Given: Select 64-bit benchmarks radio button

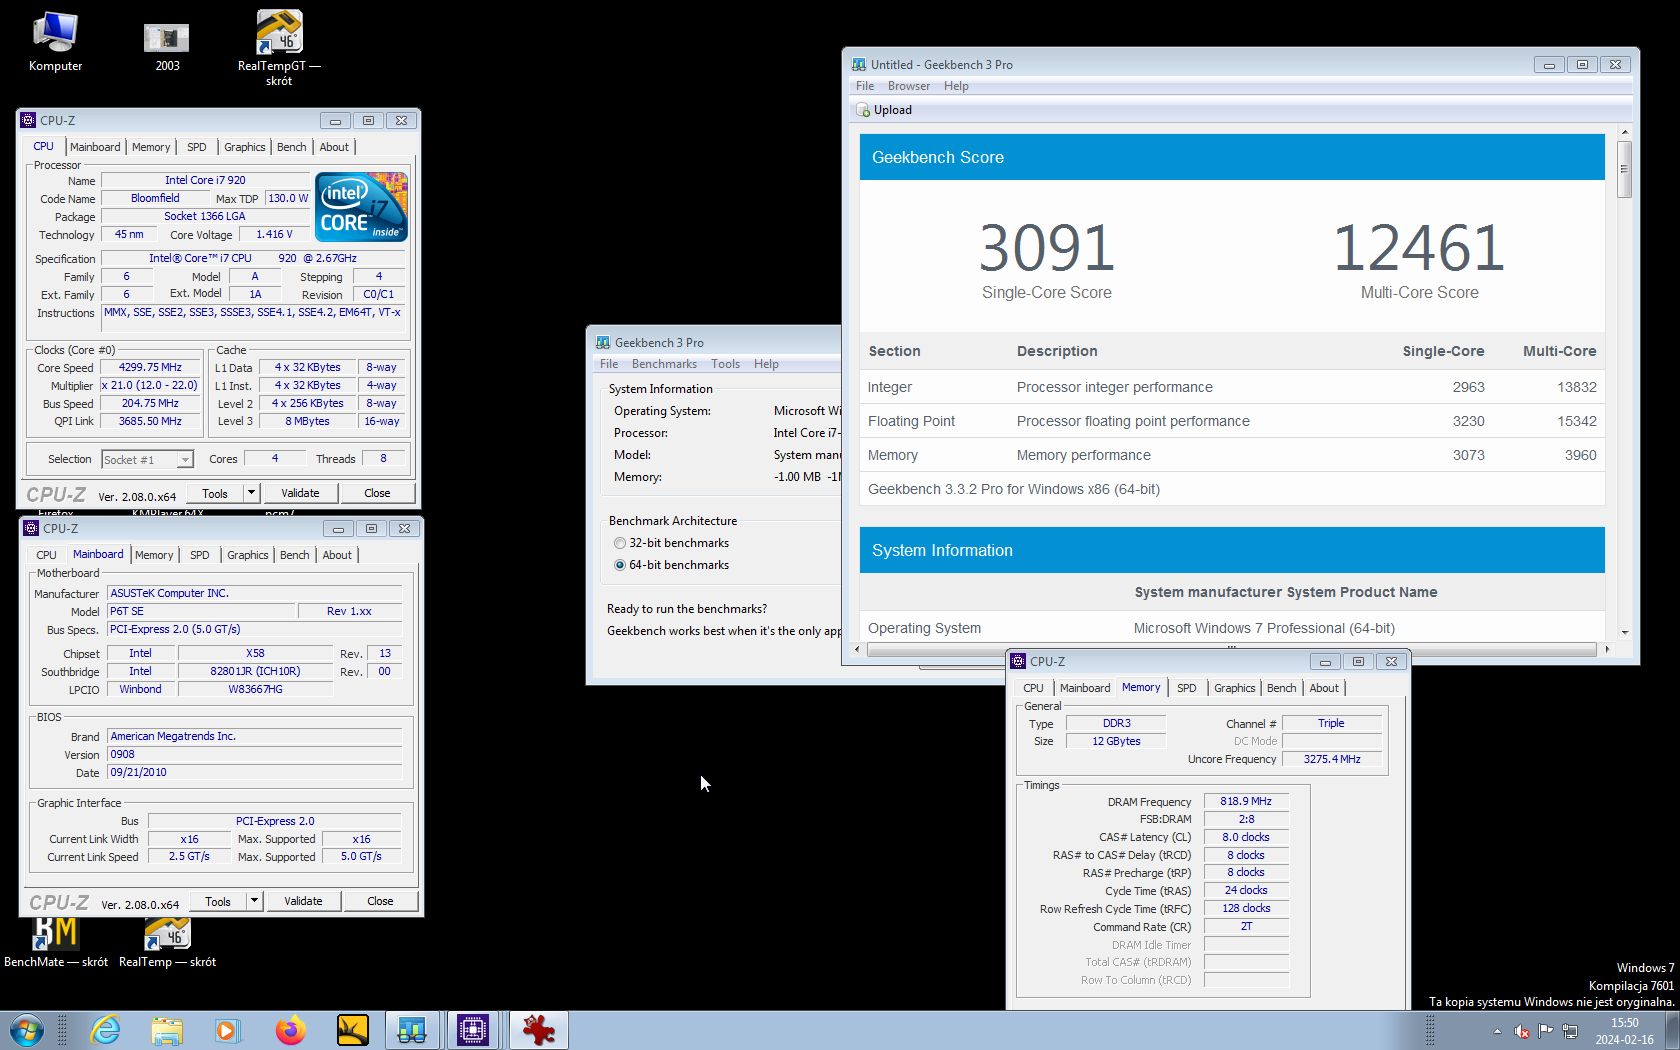Looking at the screenshot, I should (620, 565).
